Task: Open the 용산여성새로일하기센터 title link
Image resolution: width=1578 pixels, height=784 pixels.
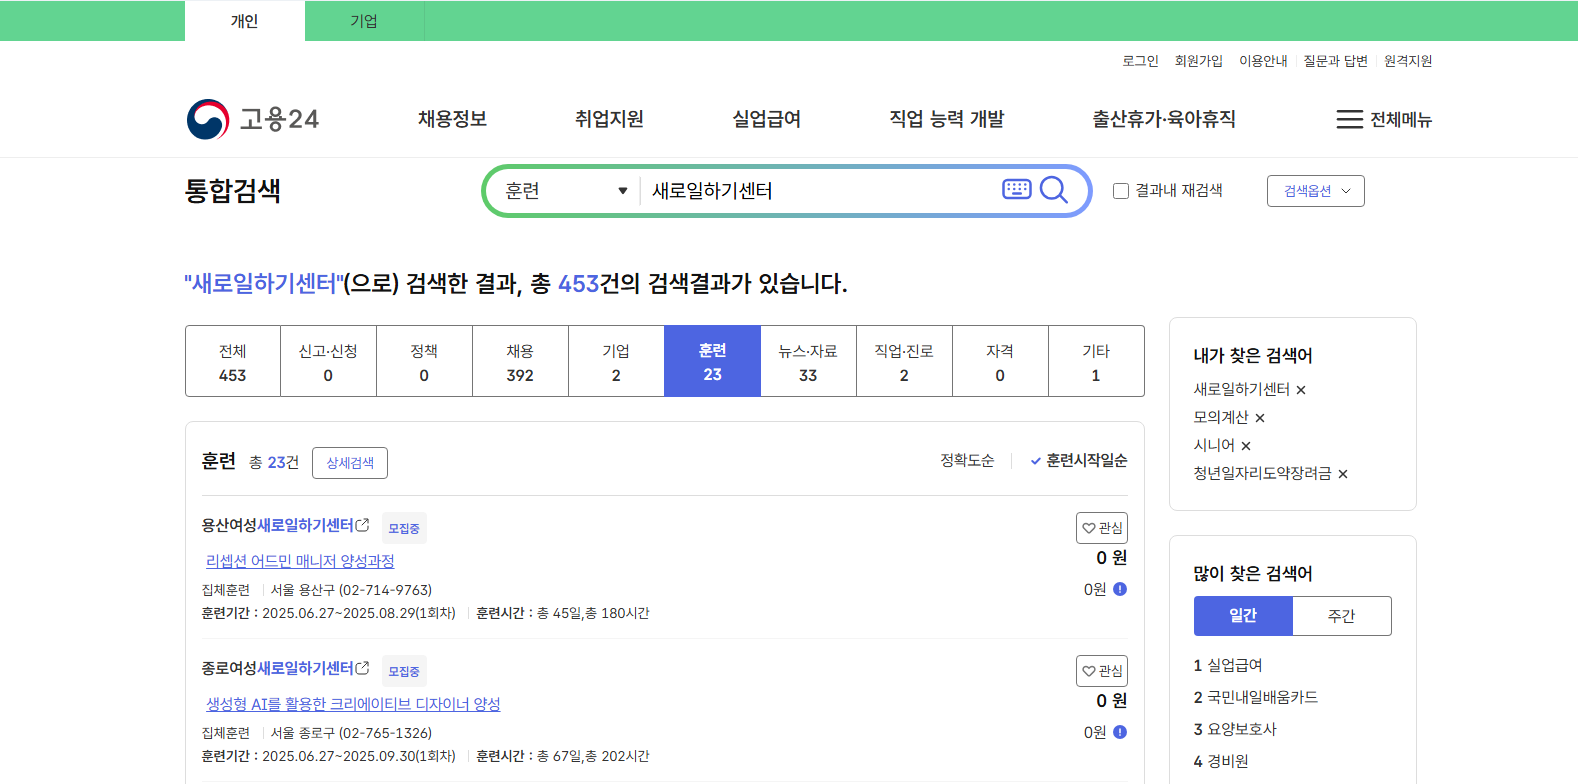Action: click(278, 525)
